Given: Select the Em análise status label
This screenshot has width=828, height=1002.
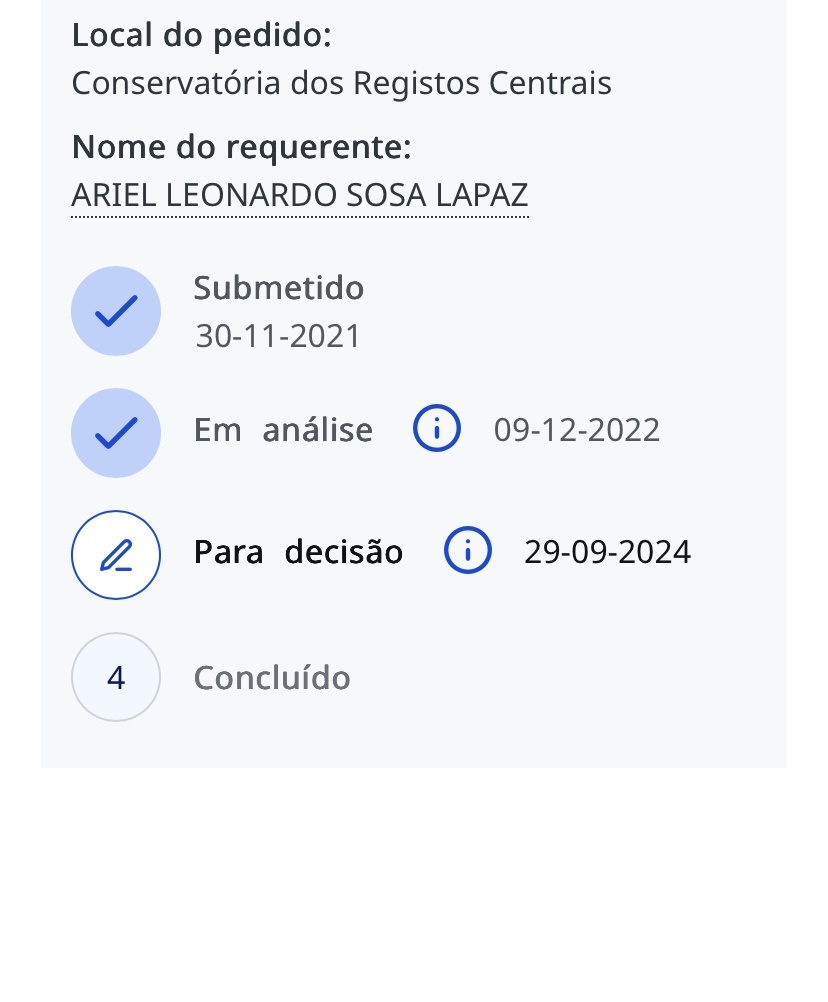Looking at the screenshot, I should tap(283, 430).
